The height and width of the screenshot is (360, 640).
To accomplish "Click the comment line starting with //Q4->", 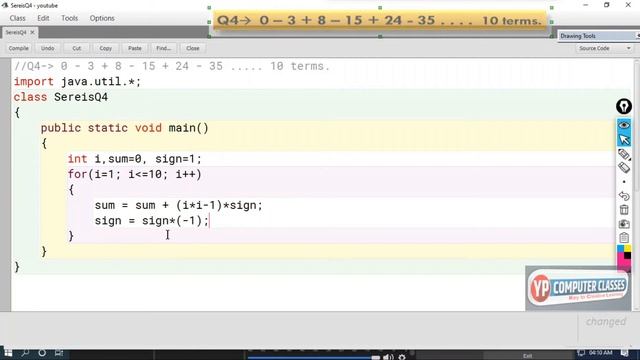I will coord(172,66).
